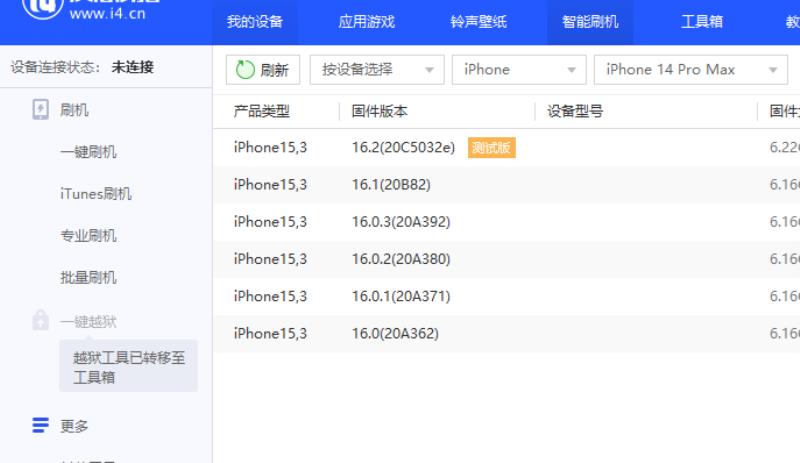This screenshot has height=463, width=800.
Task: Click the 测试版 orange badge
Action: point(491,148)
